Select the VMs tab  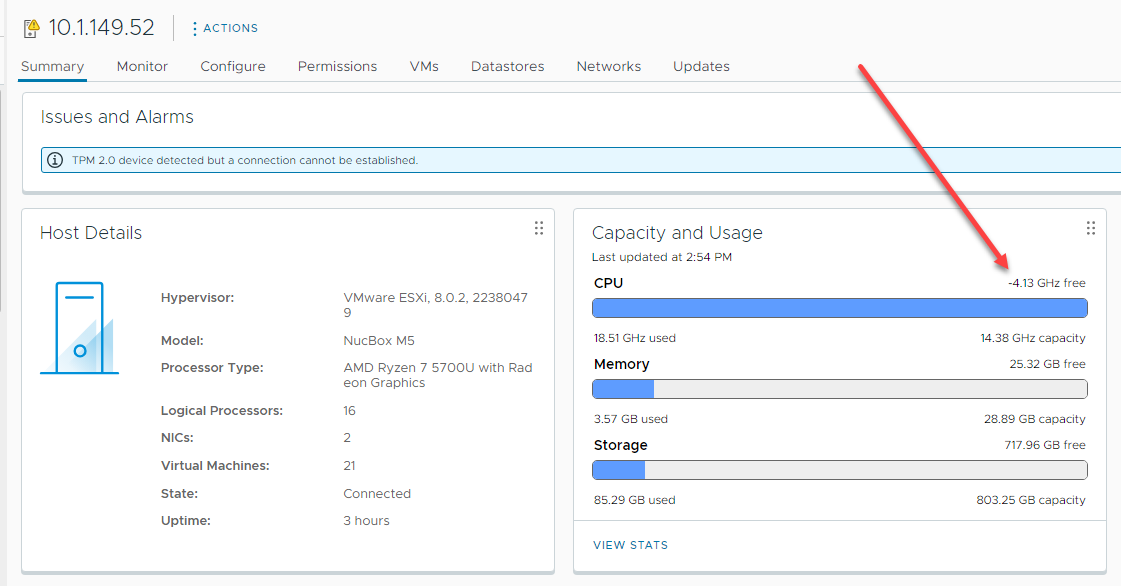click(424, 66)
